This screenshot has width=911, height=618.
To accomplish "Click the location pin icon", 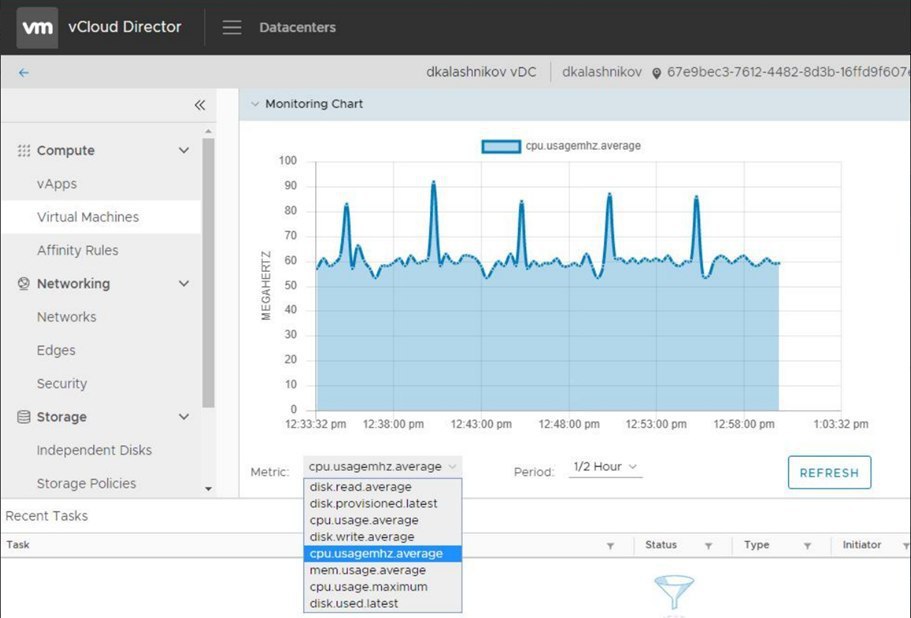I will (x=657, y=73).
